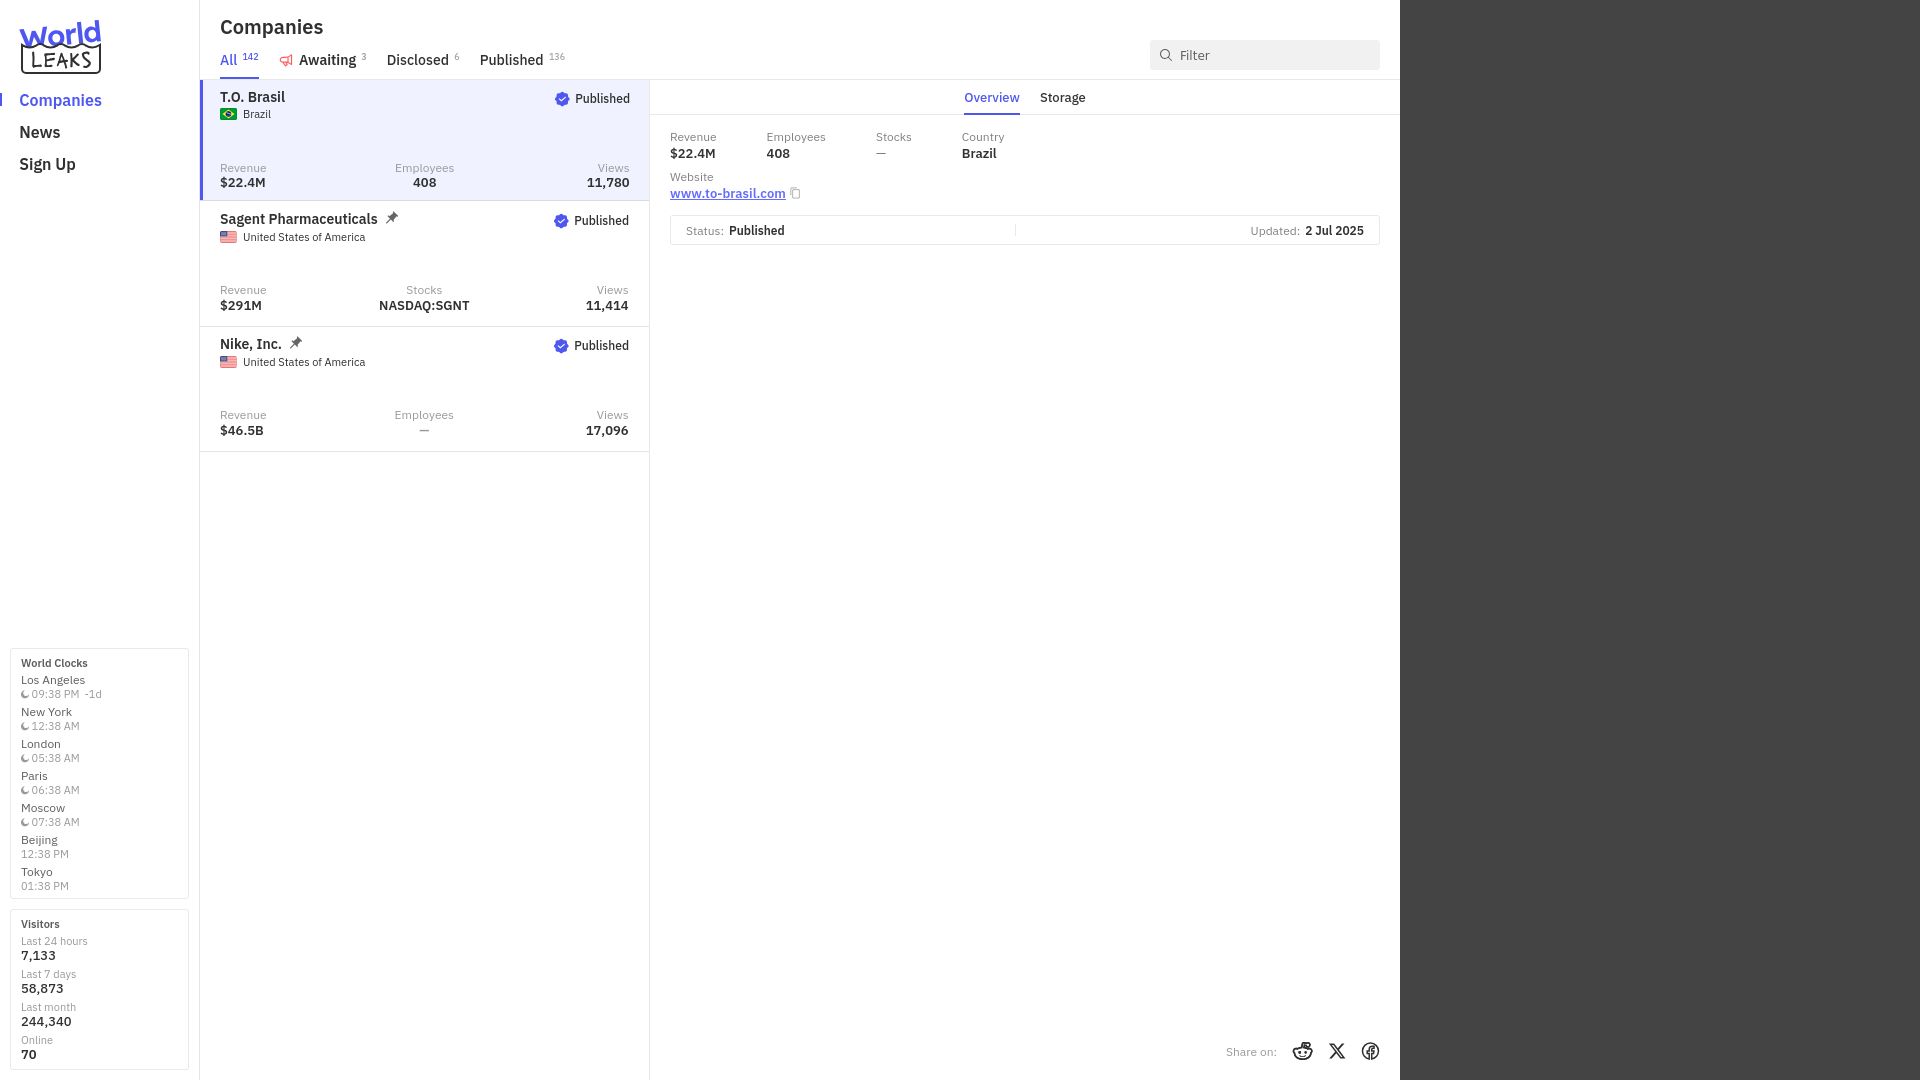Open the www.to-brasil.com website link
Screen dimensions: 1920x1080
[x=728, y=194]
